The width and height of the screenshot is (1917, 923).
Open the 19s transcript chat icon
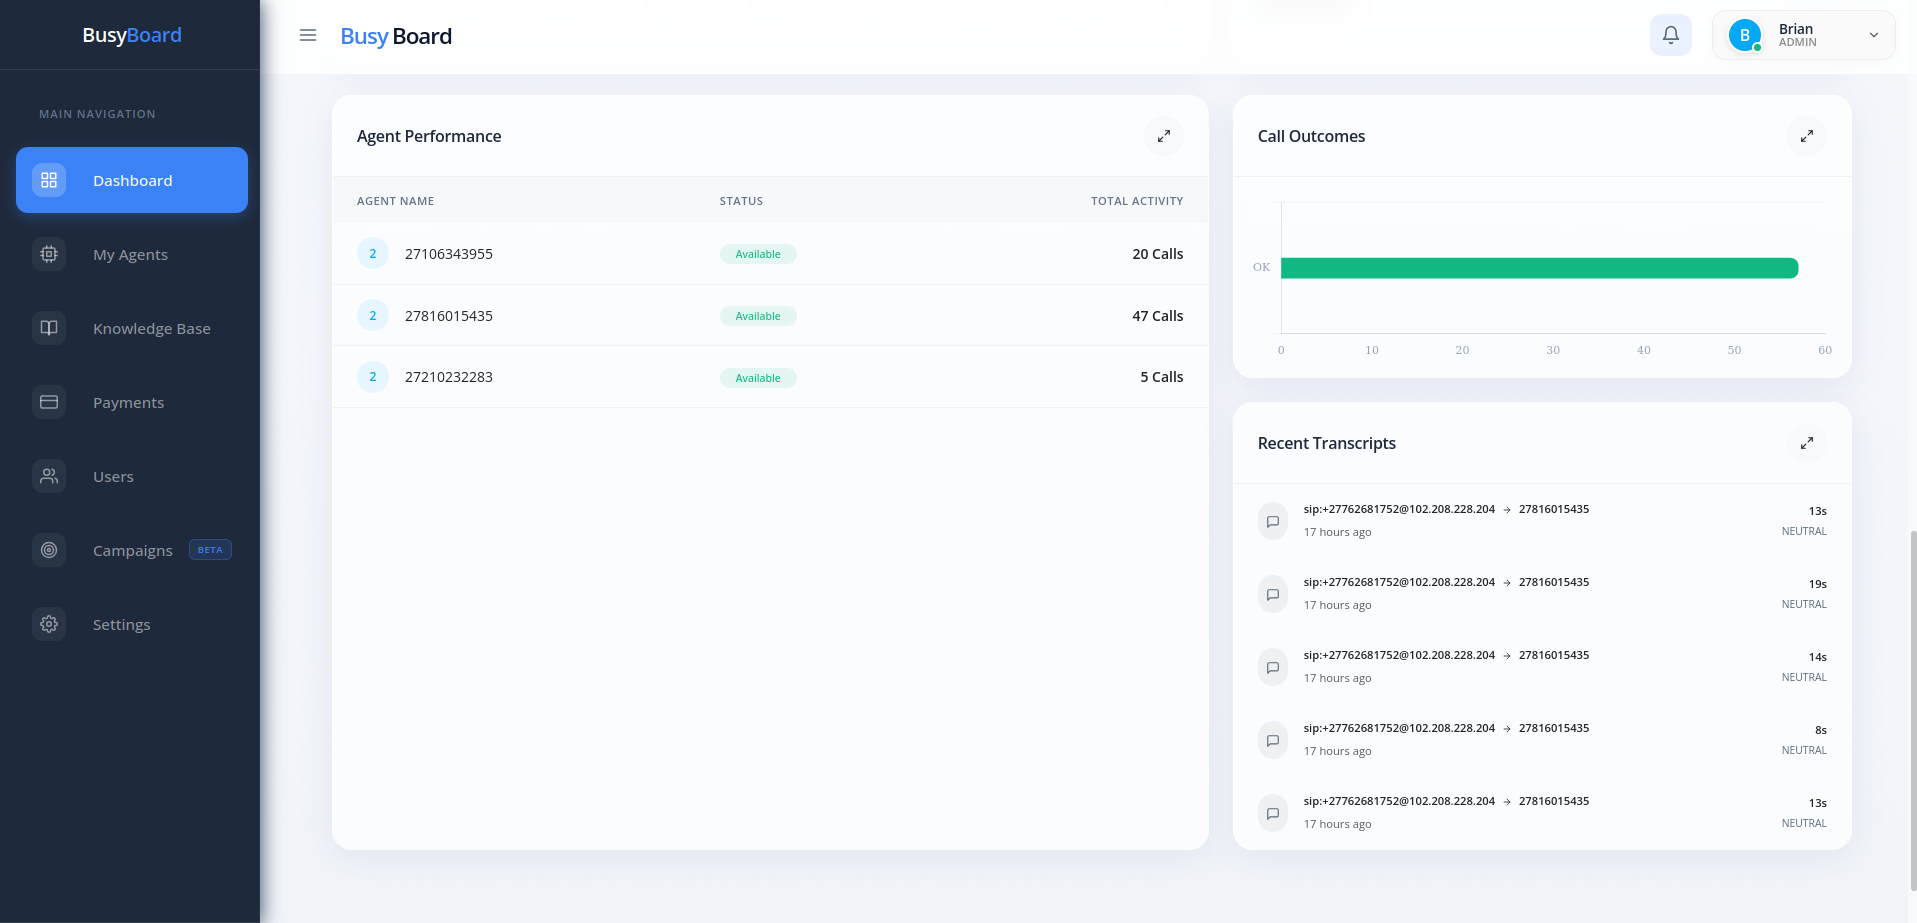(1273, 594)
